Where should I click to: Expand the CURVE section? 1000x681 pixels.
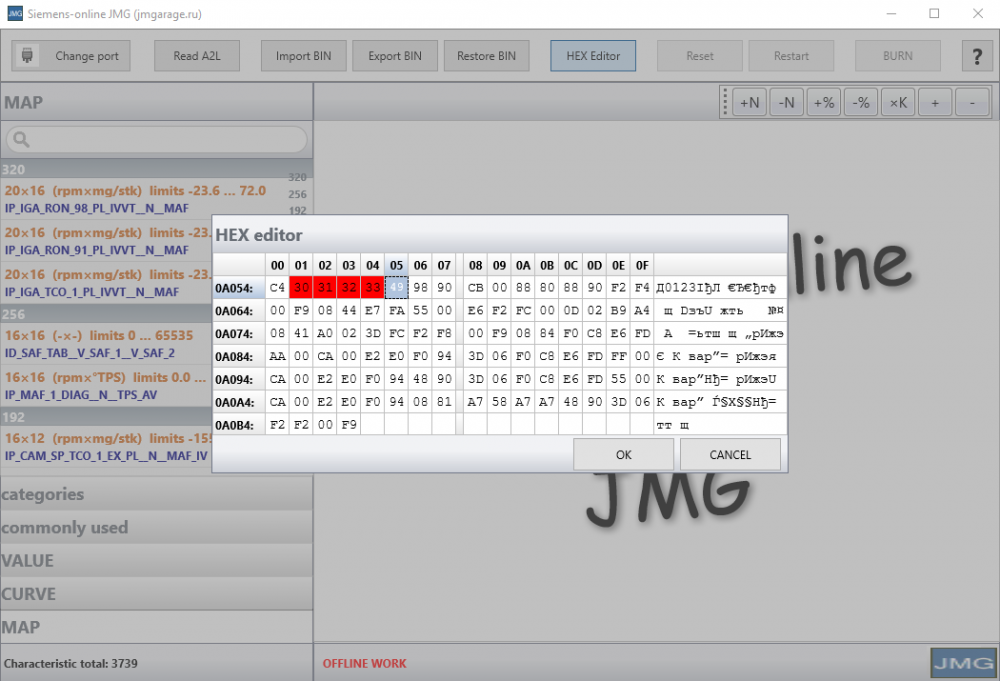coord(156,594)
